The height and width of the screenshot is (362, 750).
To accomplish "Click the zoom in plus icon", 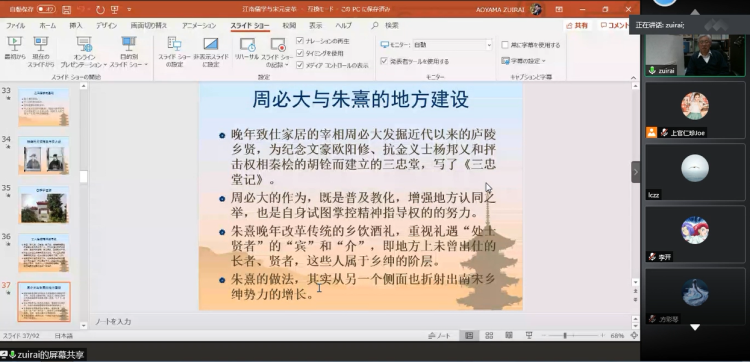I will (603, 336).
